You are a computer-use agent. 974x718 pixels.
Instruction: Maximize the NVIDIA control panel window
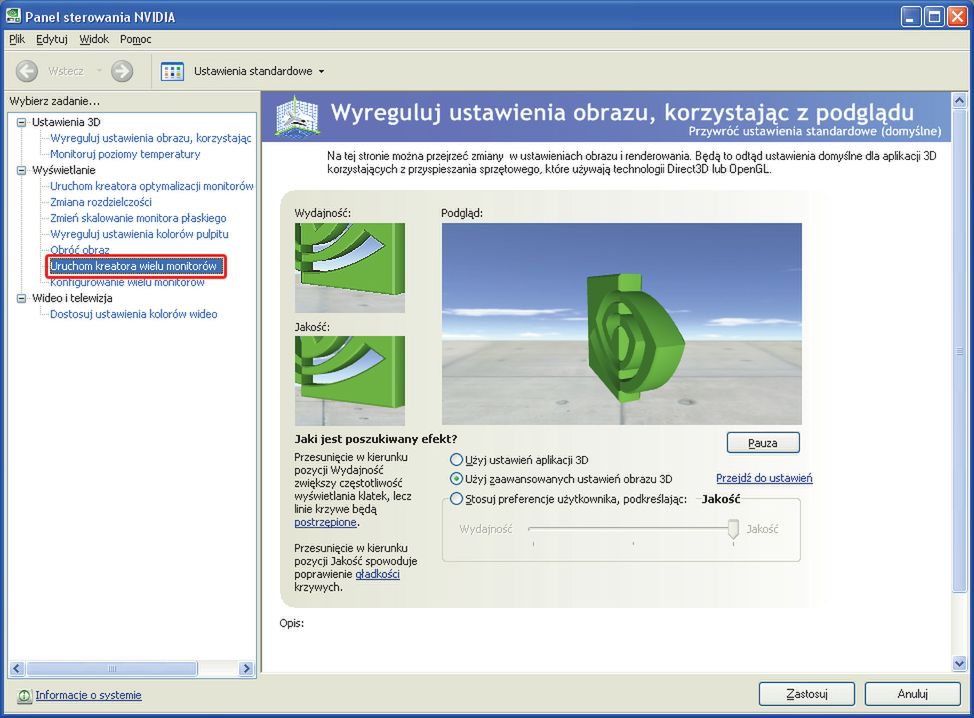(934, 17)
